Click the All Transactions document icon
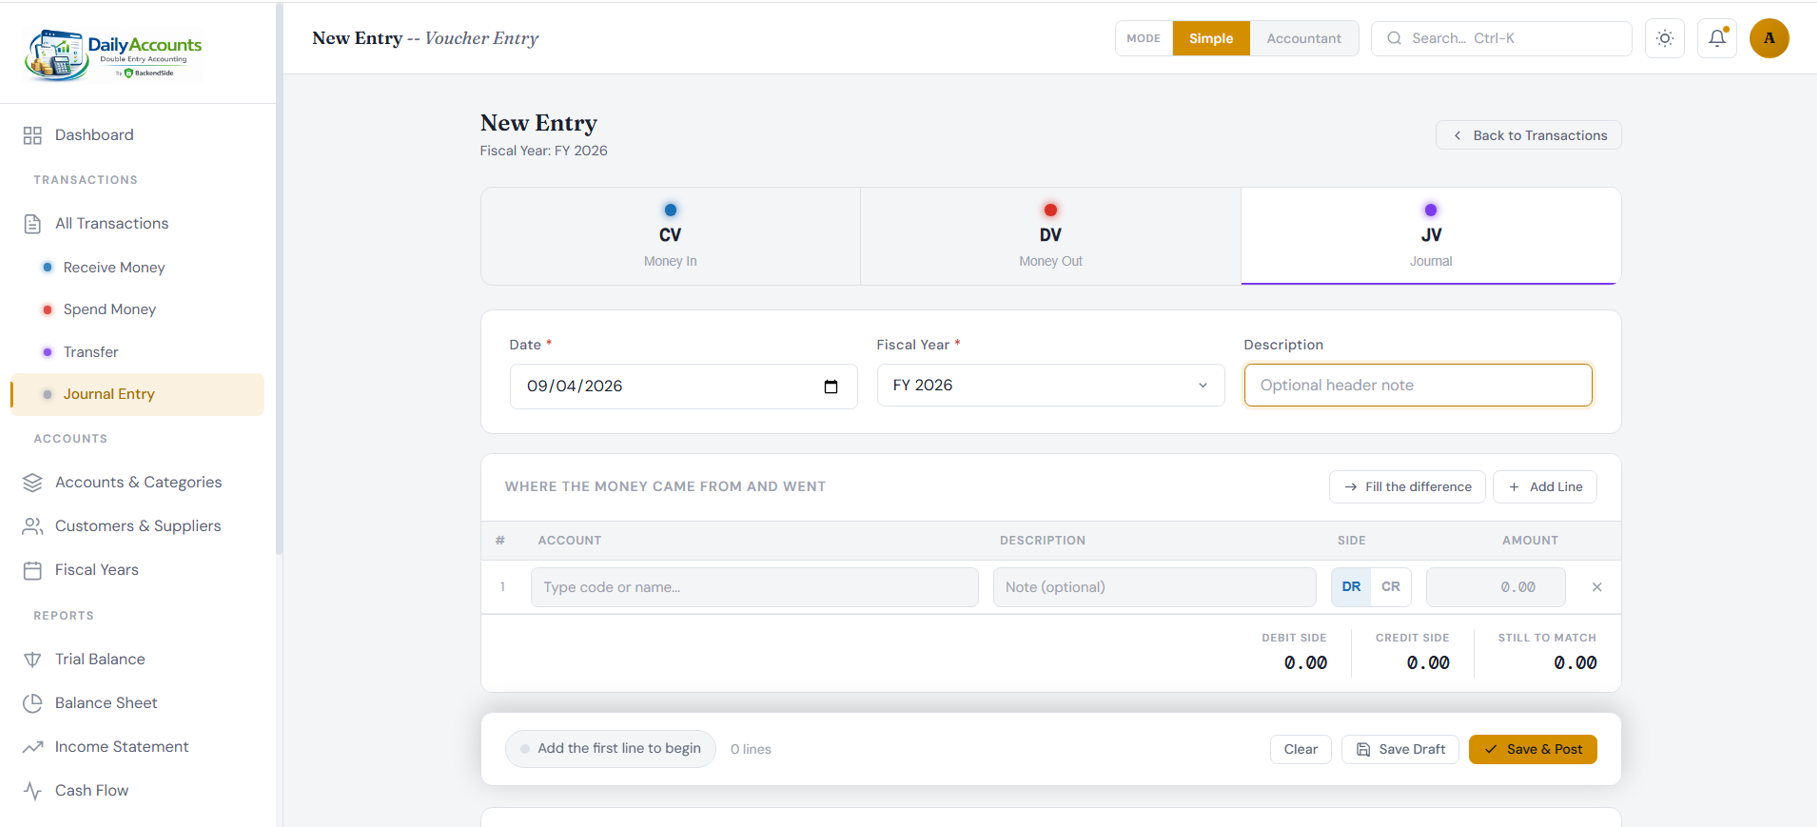1817x827 pixels. pyautogui.click(x=32, y=223)
